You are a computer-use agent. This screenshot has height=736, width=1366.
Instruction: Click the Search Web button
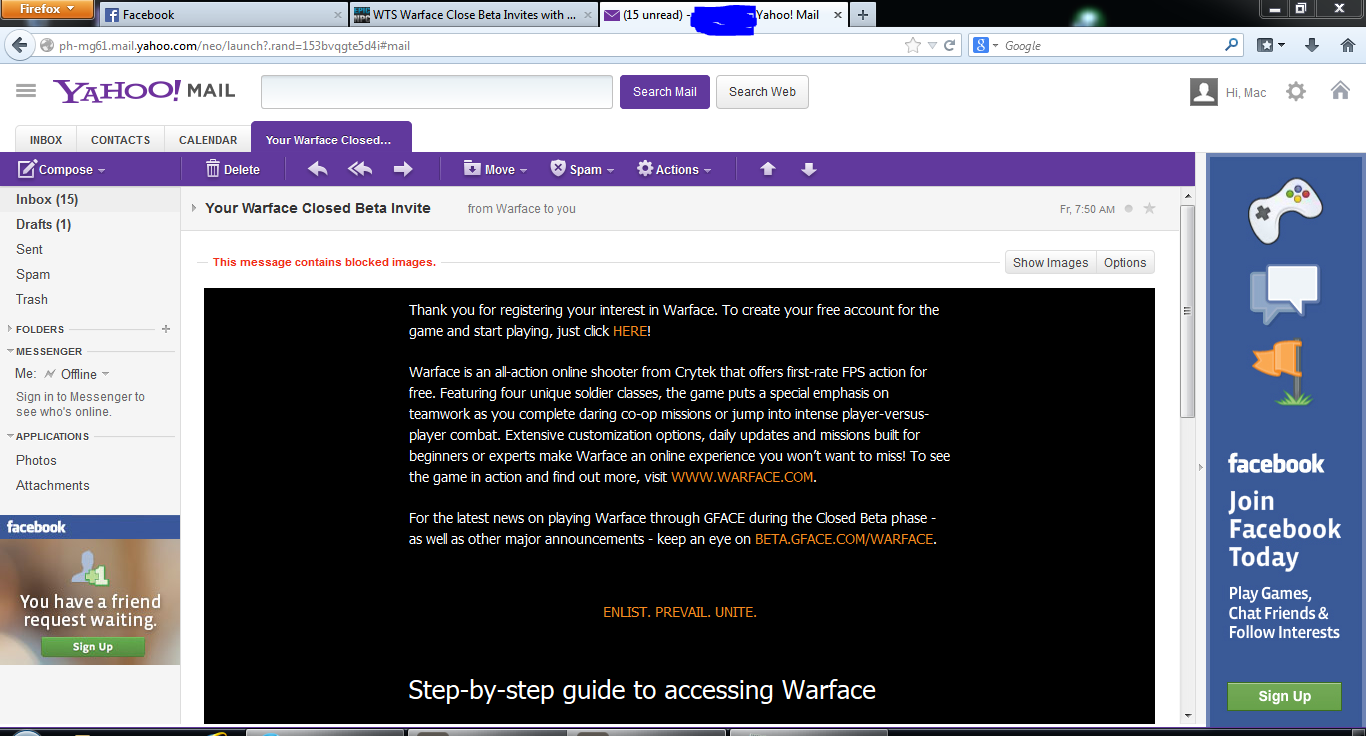[x=762, y=92]
